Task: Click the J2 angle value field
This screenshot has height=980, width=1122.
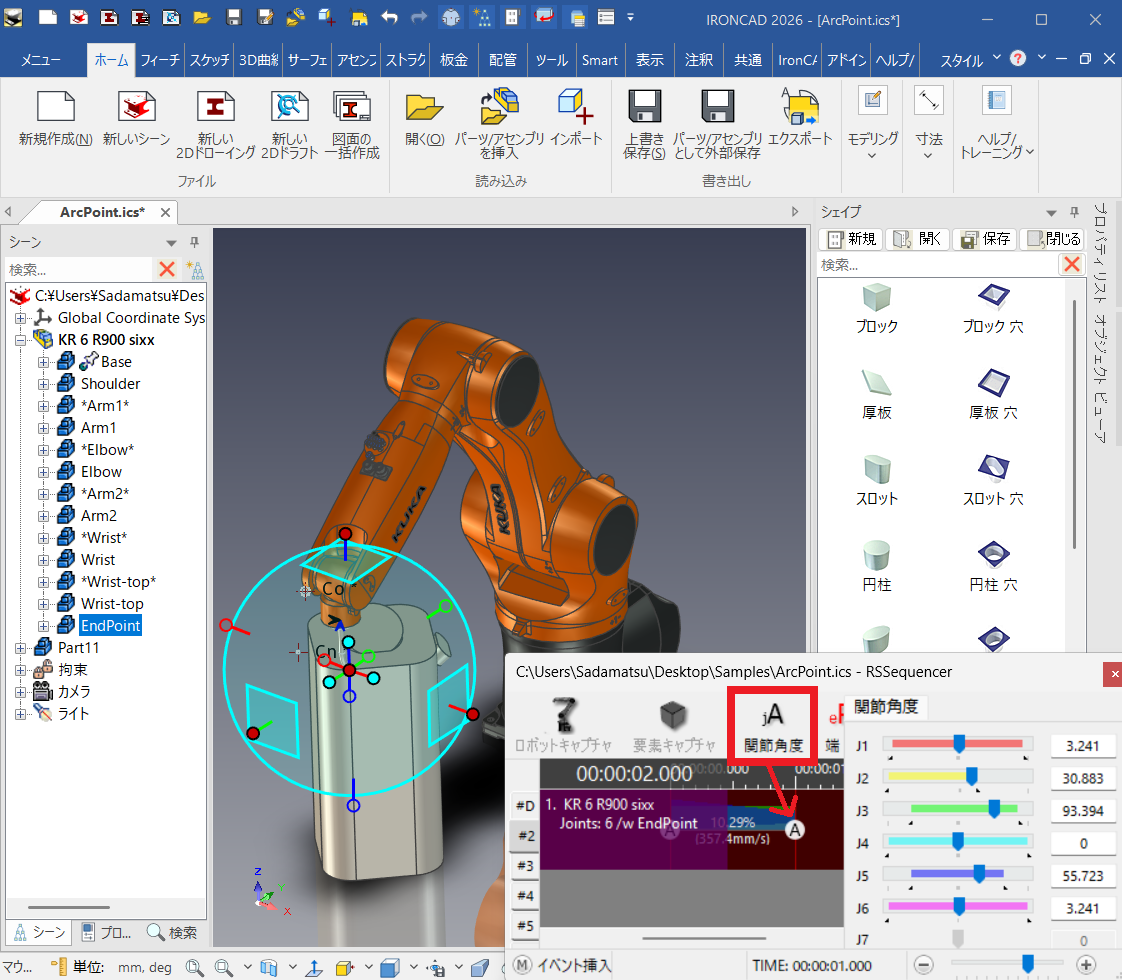Action: pos(1083,778)
